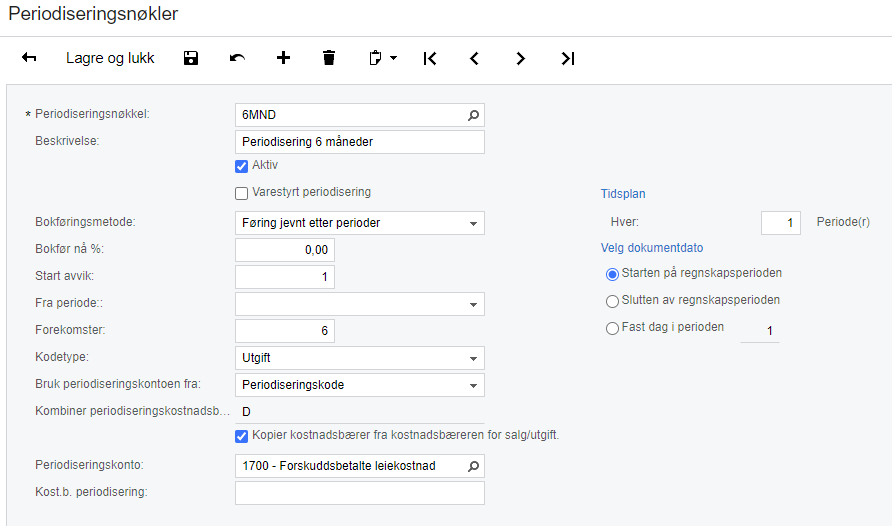
Task: Toggle Kopier kostnadsbærer checkbox
Action: click(241, 436)
